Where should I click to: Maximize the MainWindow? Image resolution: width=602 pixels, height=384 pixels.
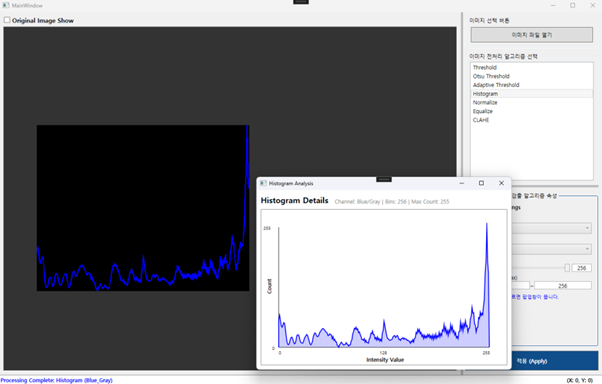pos(573,5)
